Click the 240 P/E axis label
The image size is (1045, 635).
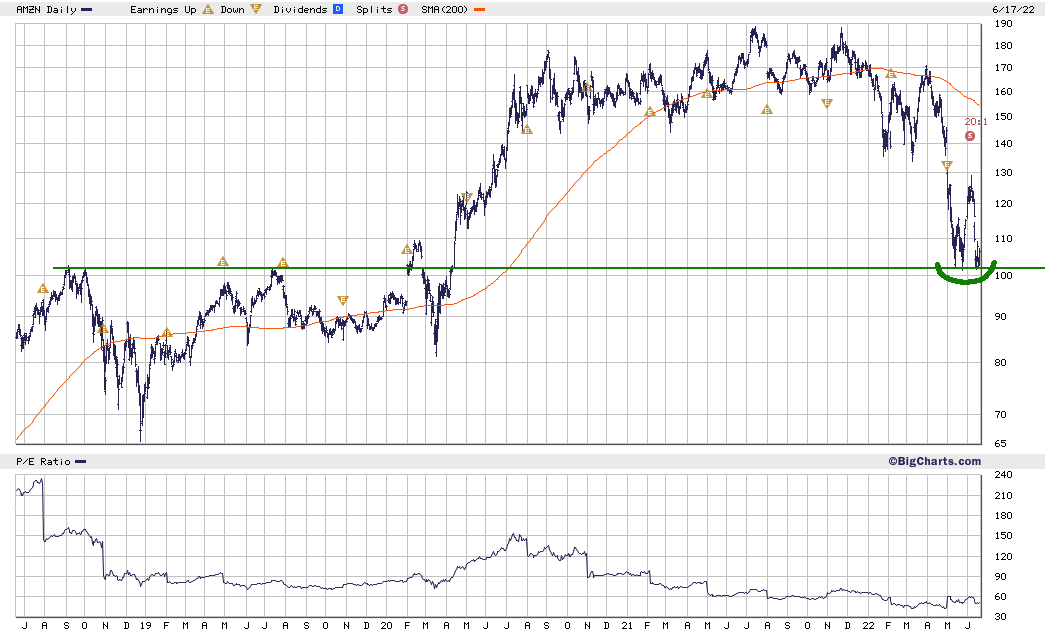click(1003, 474)
